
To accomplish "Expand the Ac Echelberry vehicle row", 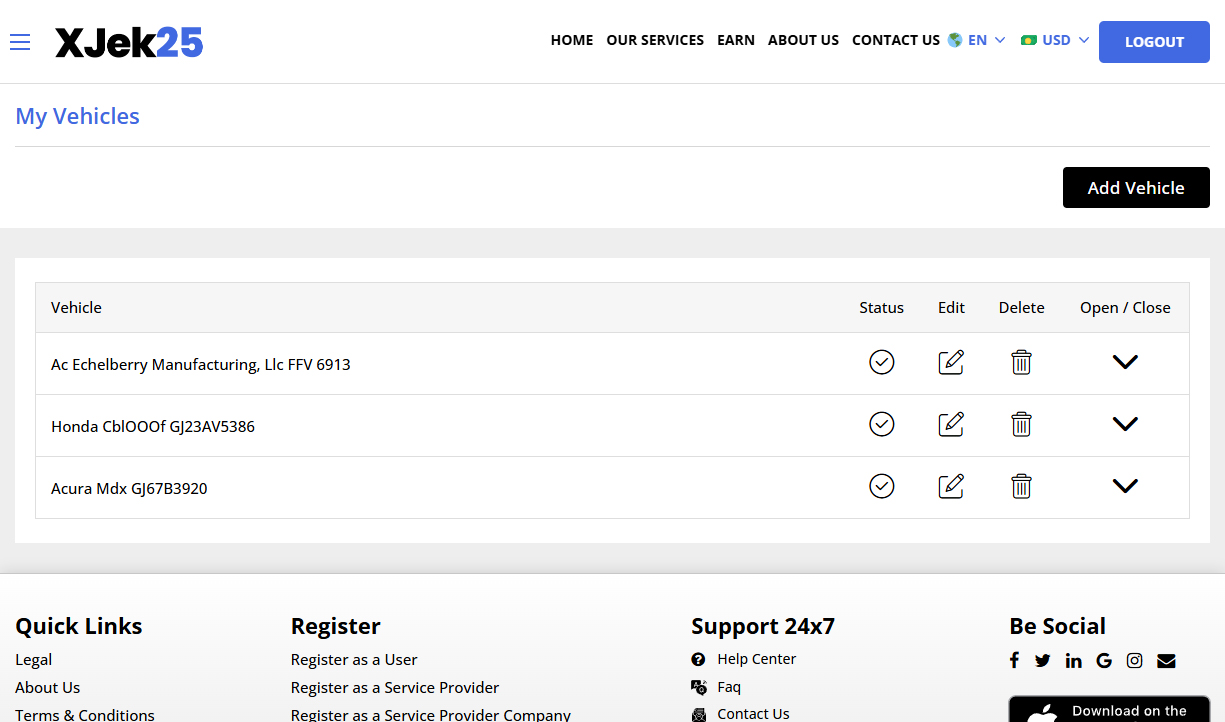I will coord(1125,362).
